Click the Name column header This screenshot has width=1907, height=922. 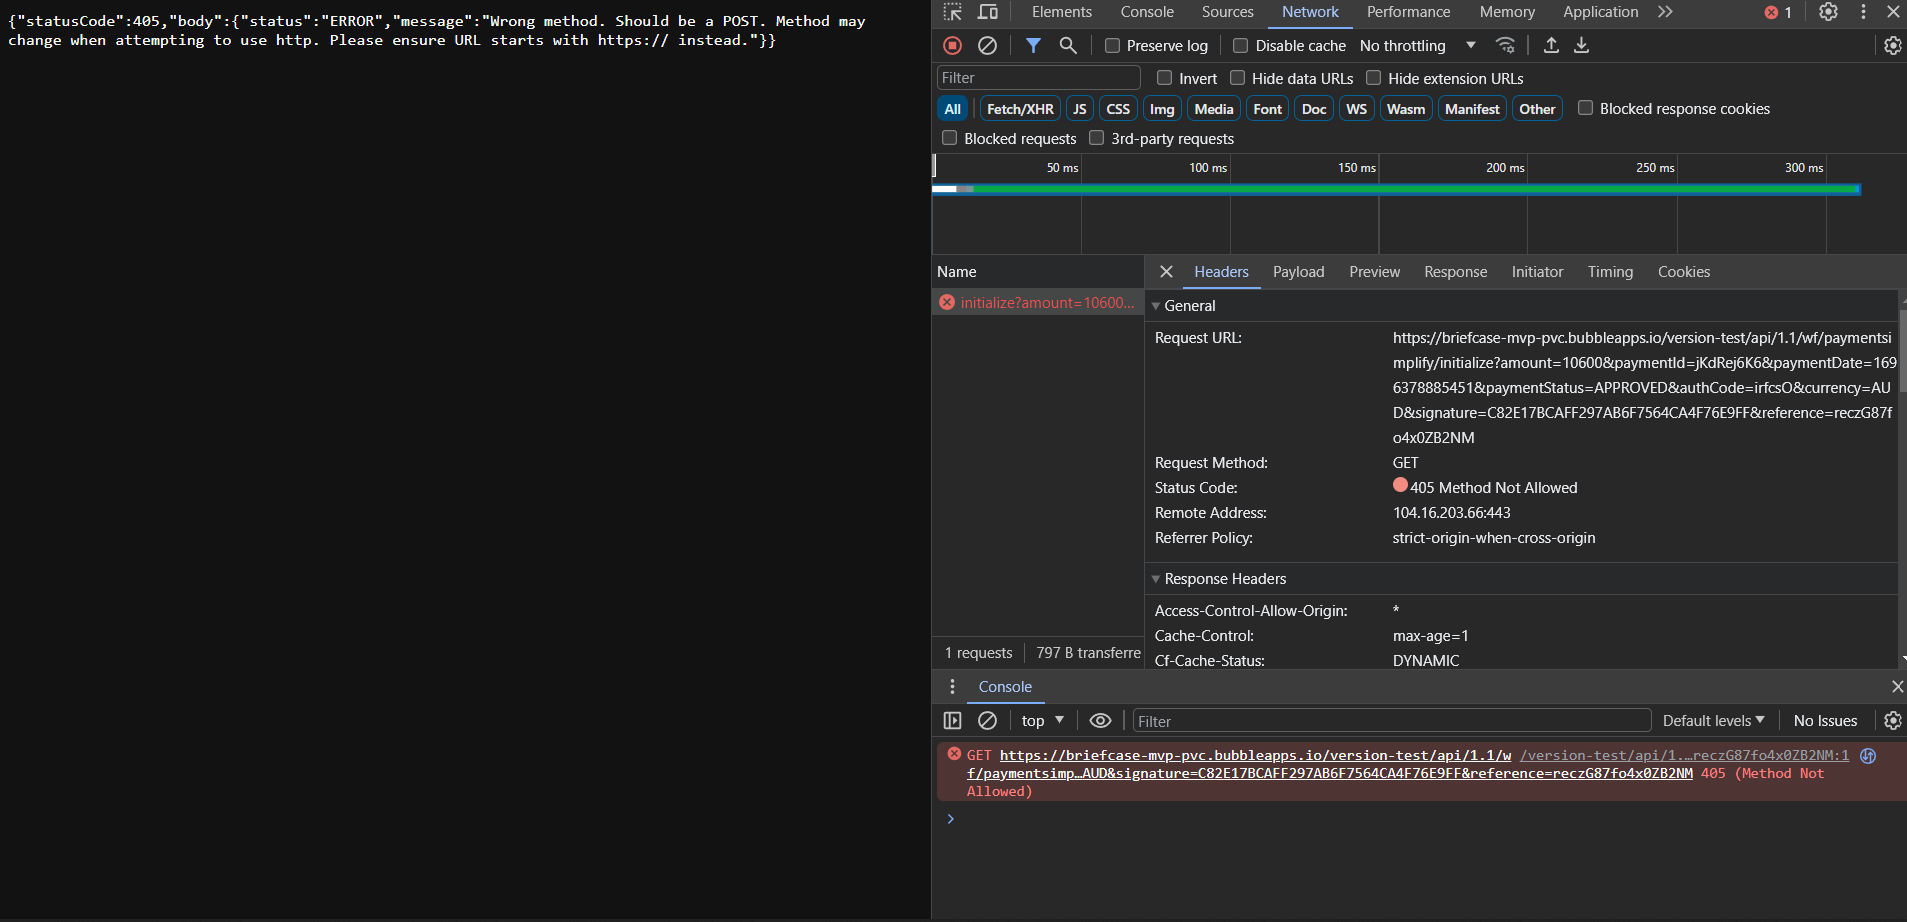[x=1038, y=272]
